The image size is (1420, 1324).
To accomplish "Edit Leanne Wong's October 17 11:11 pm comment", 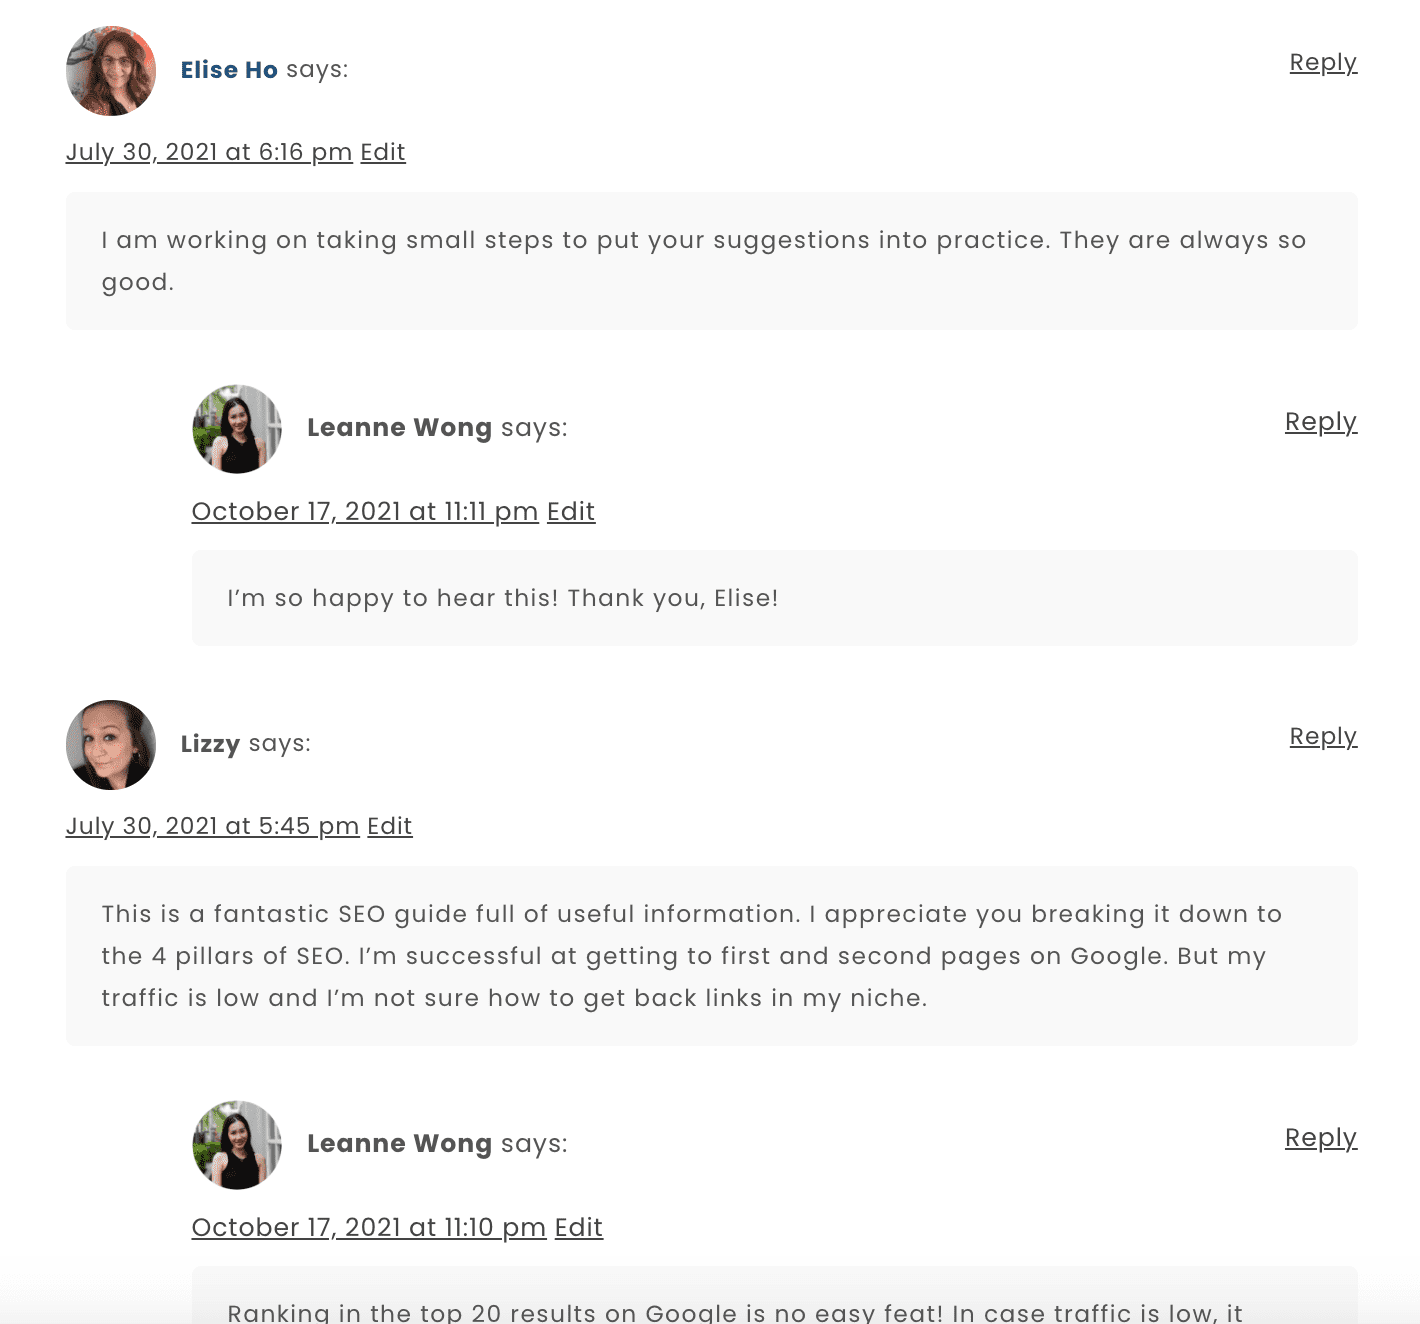I will (571, 511).
